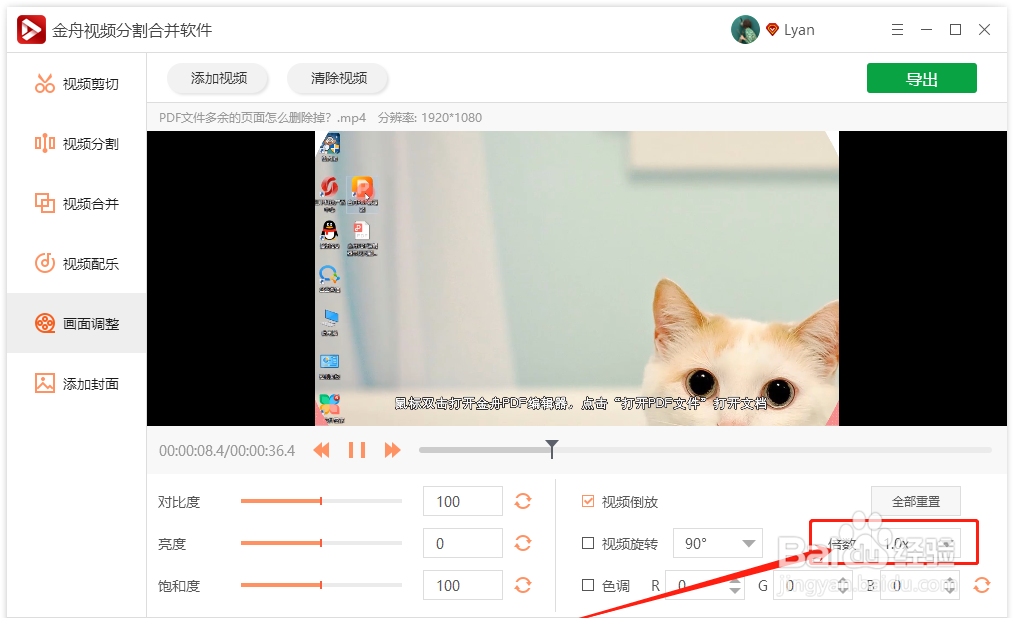The width and height of the screenshot is (1014, 619).
Task: Click the 00:00:08.4/00:00:36.4 timestamp
Action: [x=227, y=451]
